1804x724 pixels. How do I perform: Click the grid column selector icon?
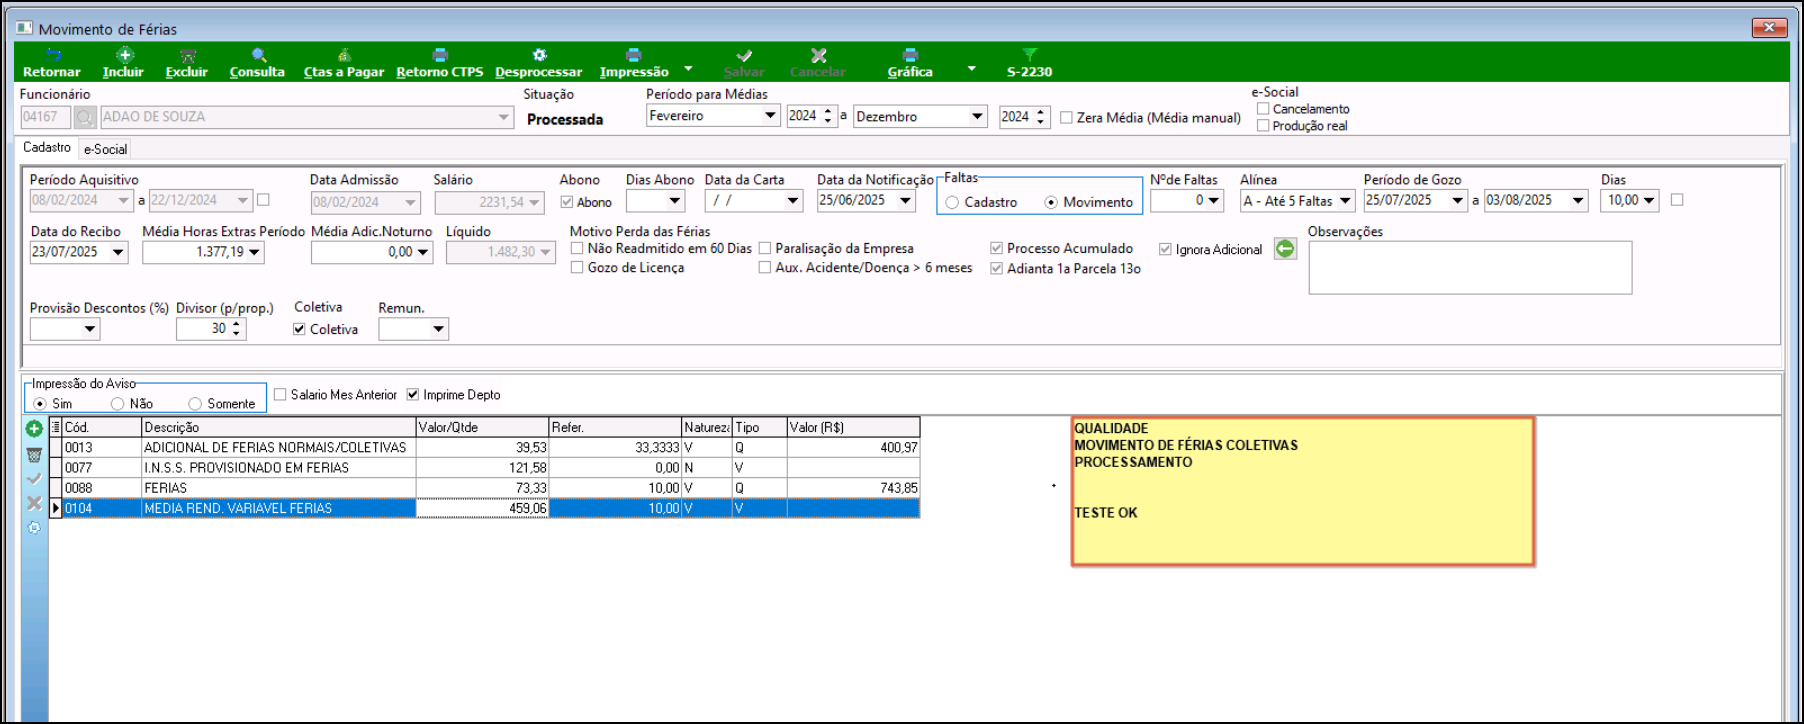(56, 427)
